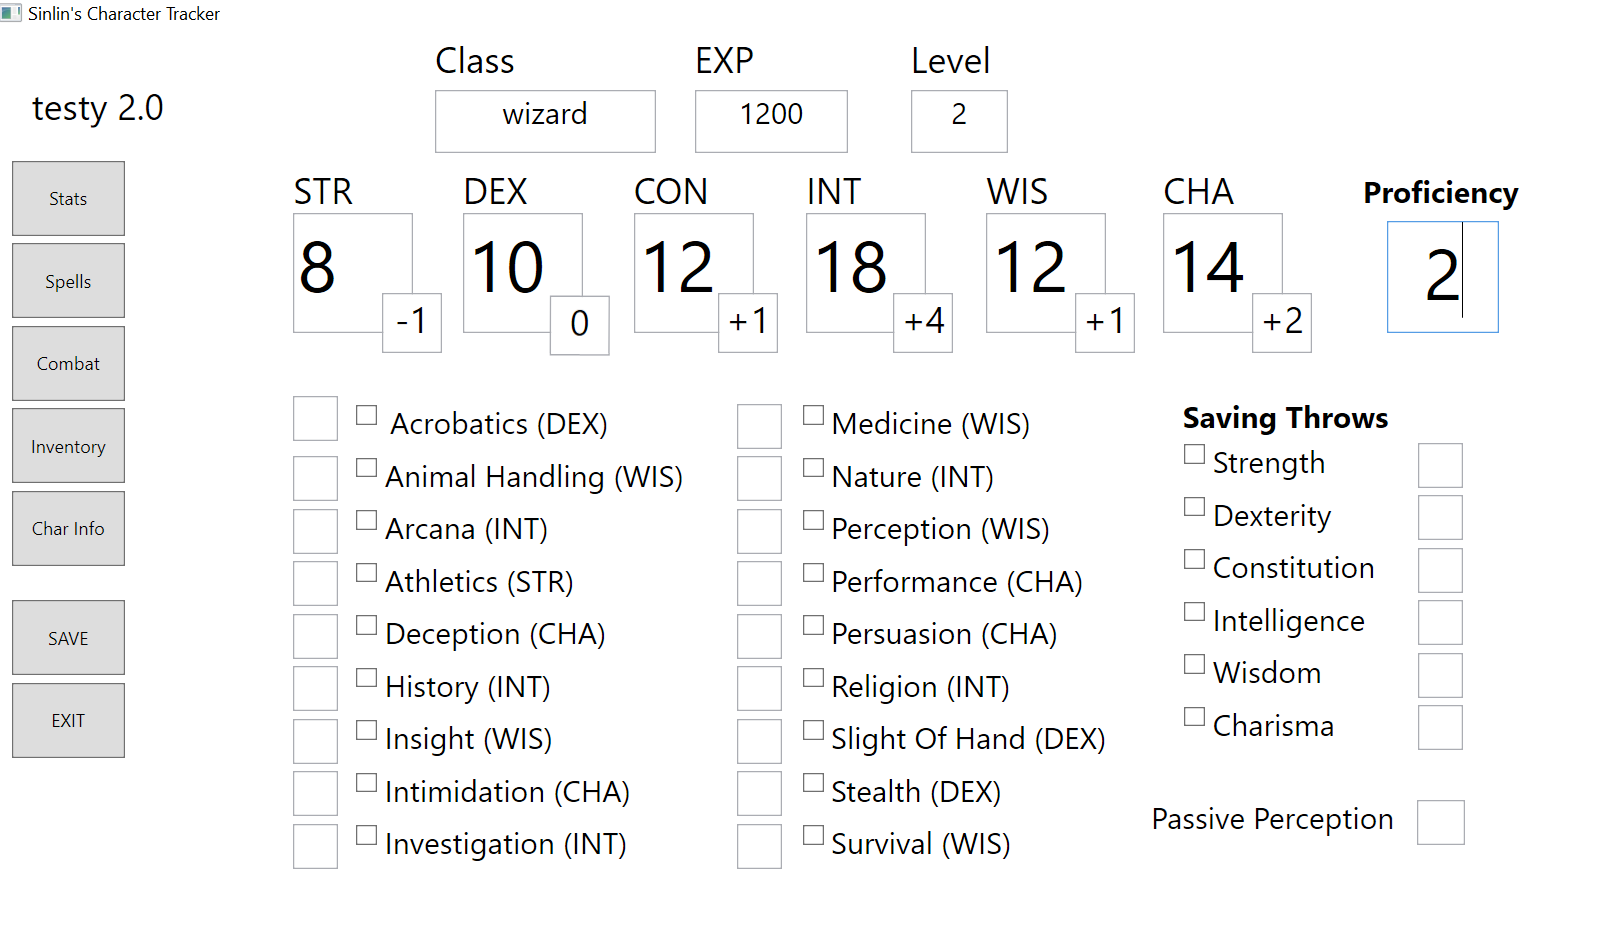Click the Class field containing wizard

[x=545, y=121]
